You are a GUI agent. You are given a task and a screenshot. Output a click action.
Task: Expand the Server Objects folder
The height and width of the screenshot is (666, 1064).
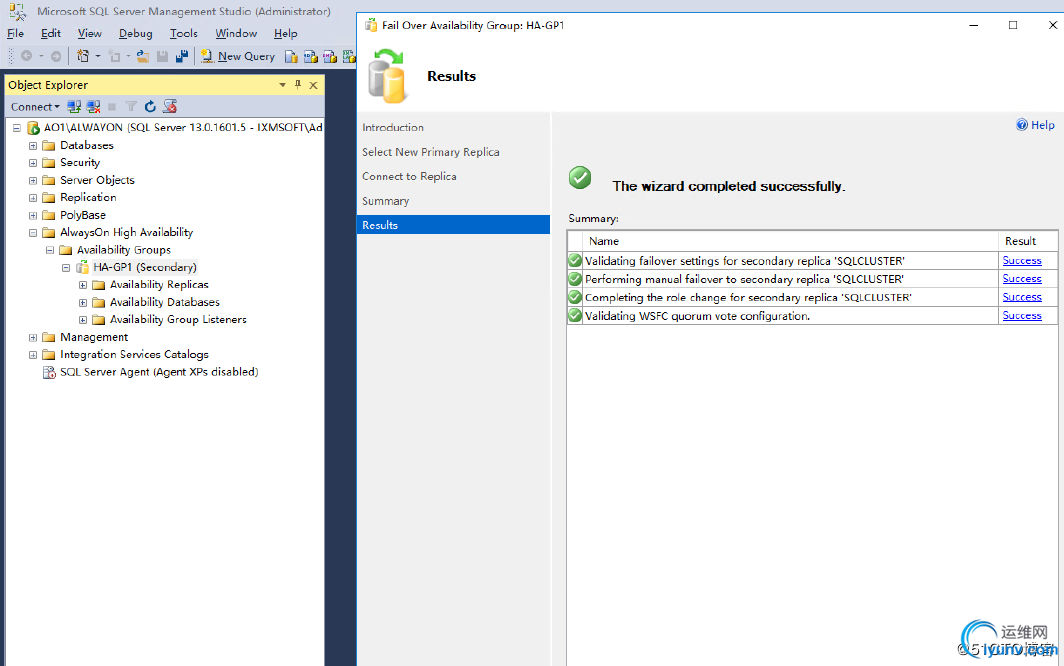pos(33,181)
